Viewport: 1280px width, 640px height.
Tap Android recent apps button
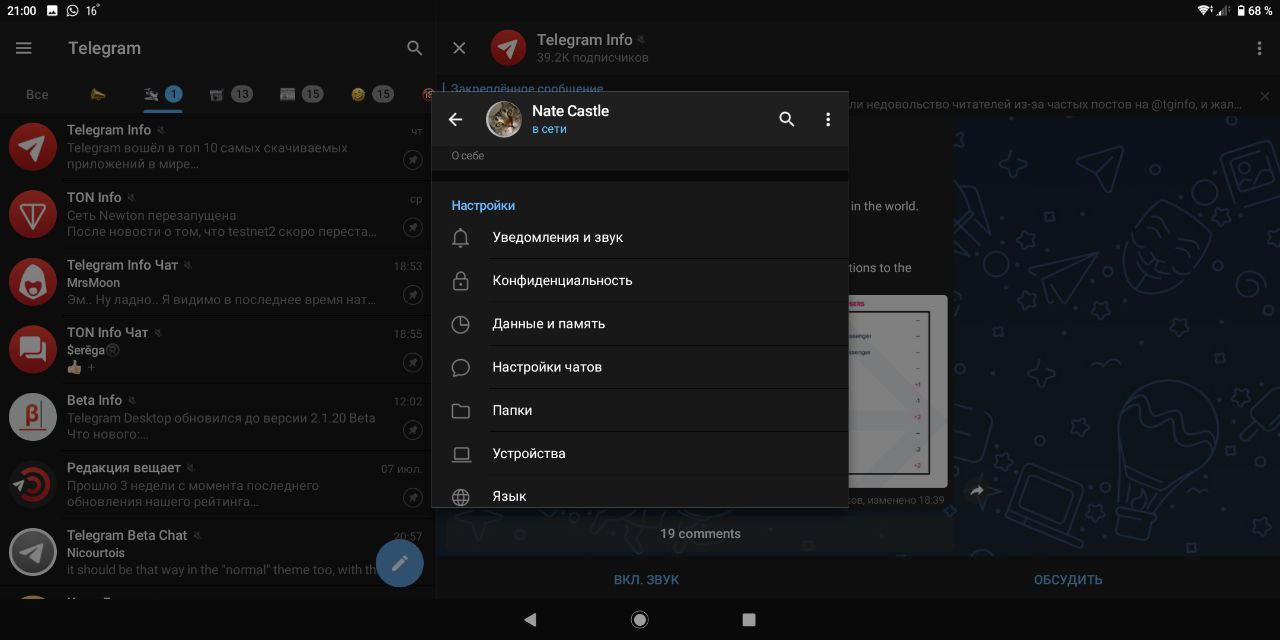pyautogui.click(x=749, y=620)
